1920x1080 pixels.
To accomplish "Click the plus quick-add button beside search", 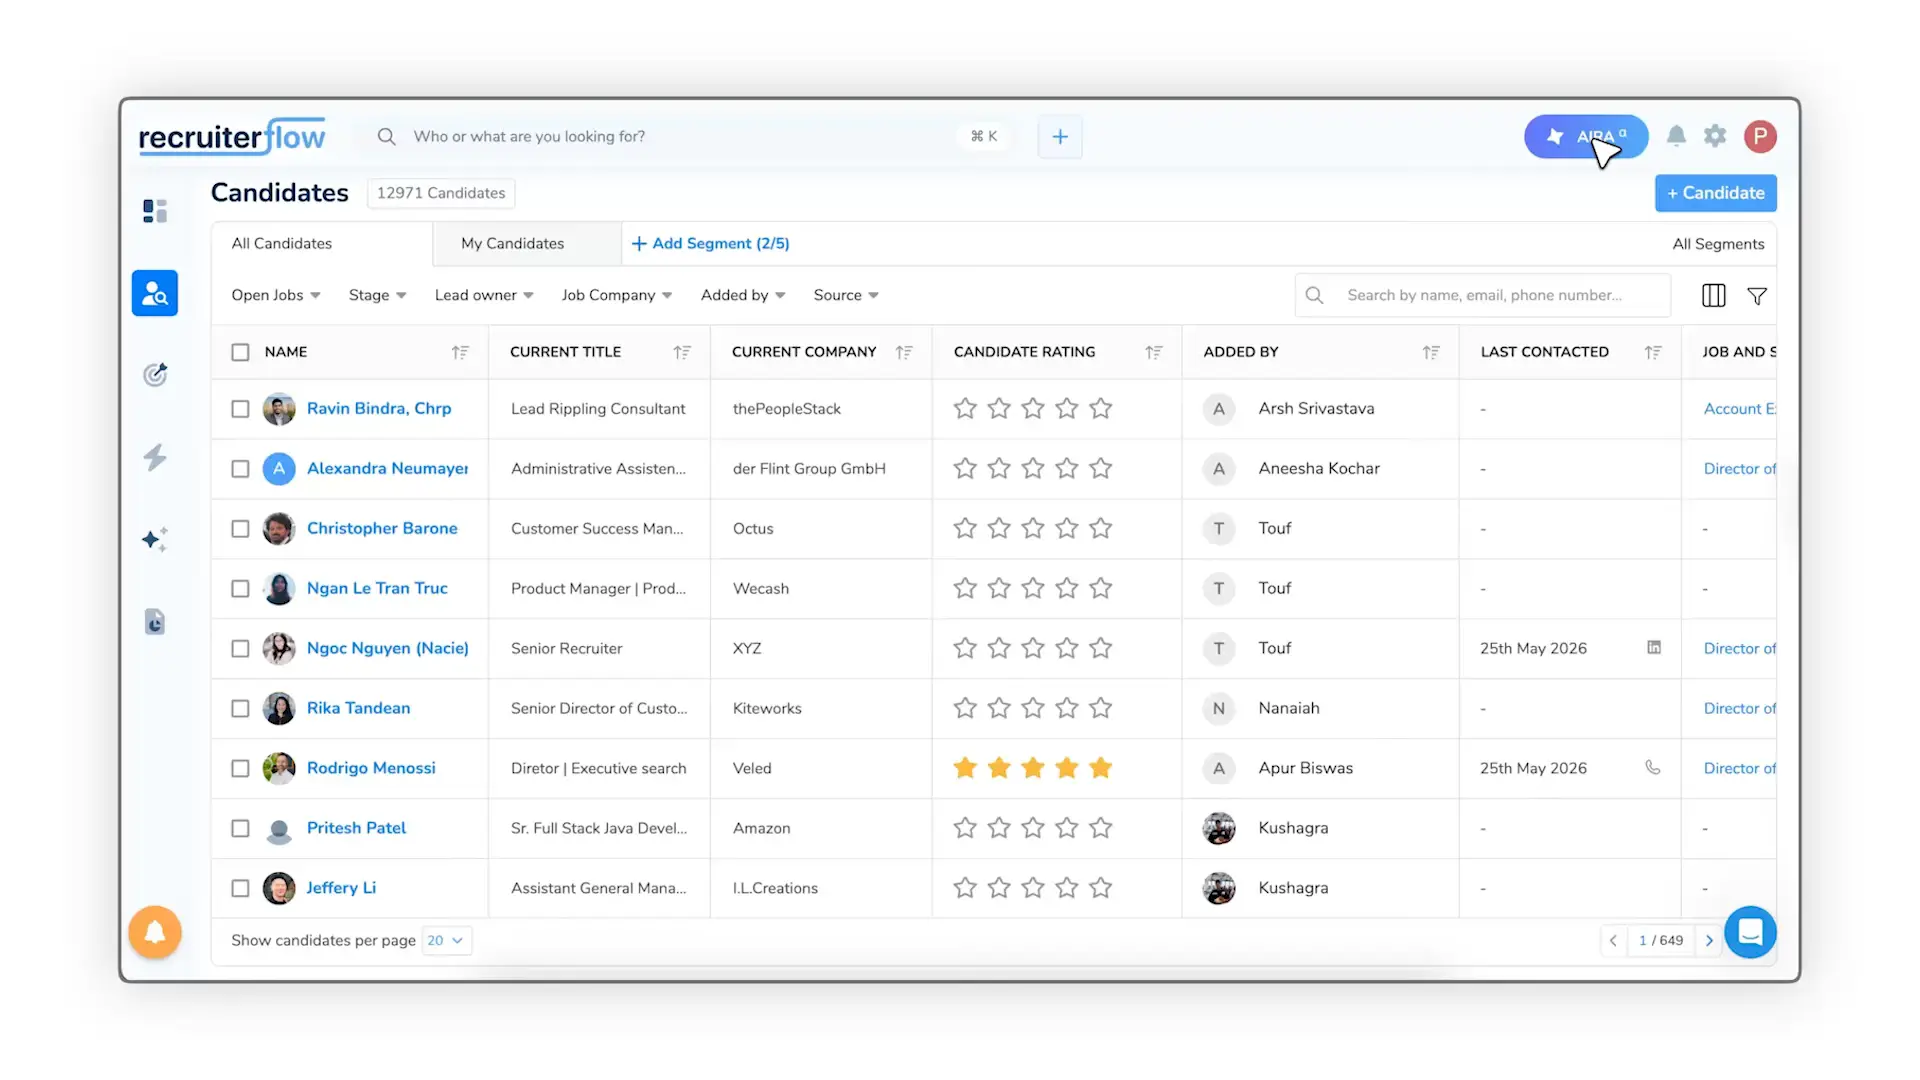I will point(1060,137).
